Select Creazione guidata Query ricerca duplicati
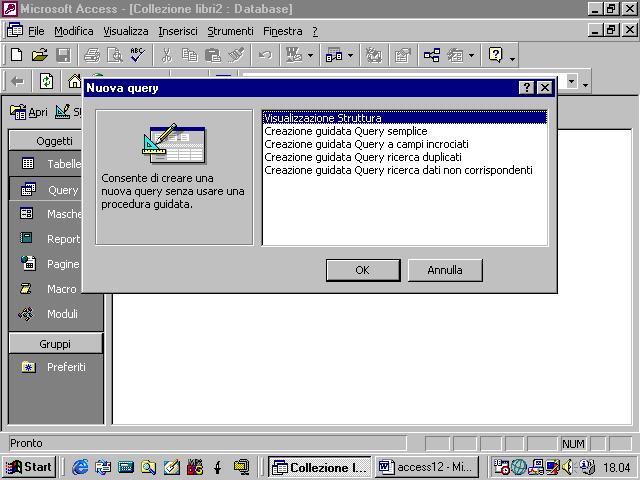This screenshot has width=640, height=480. click(404, 157)
